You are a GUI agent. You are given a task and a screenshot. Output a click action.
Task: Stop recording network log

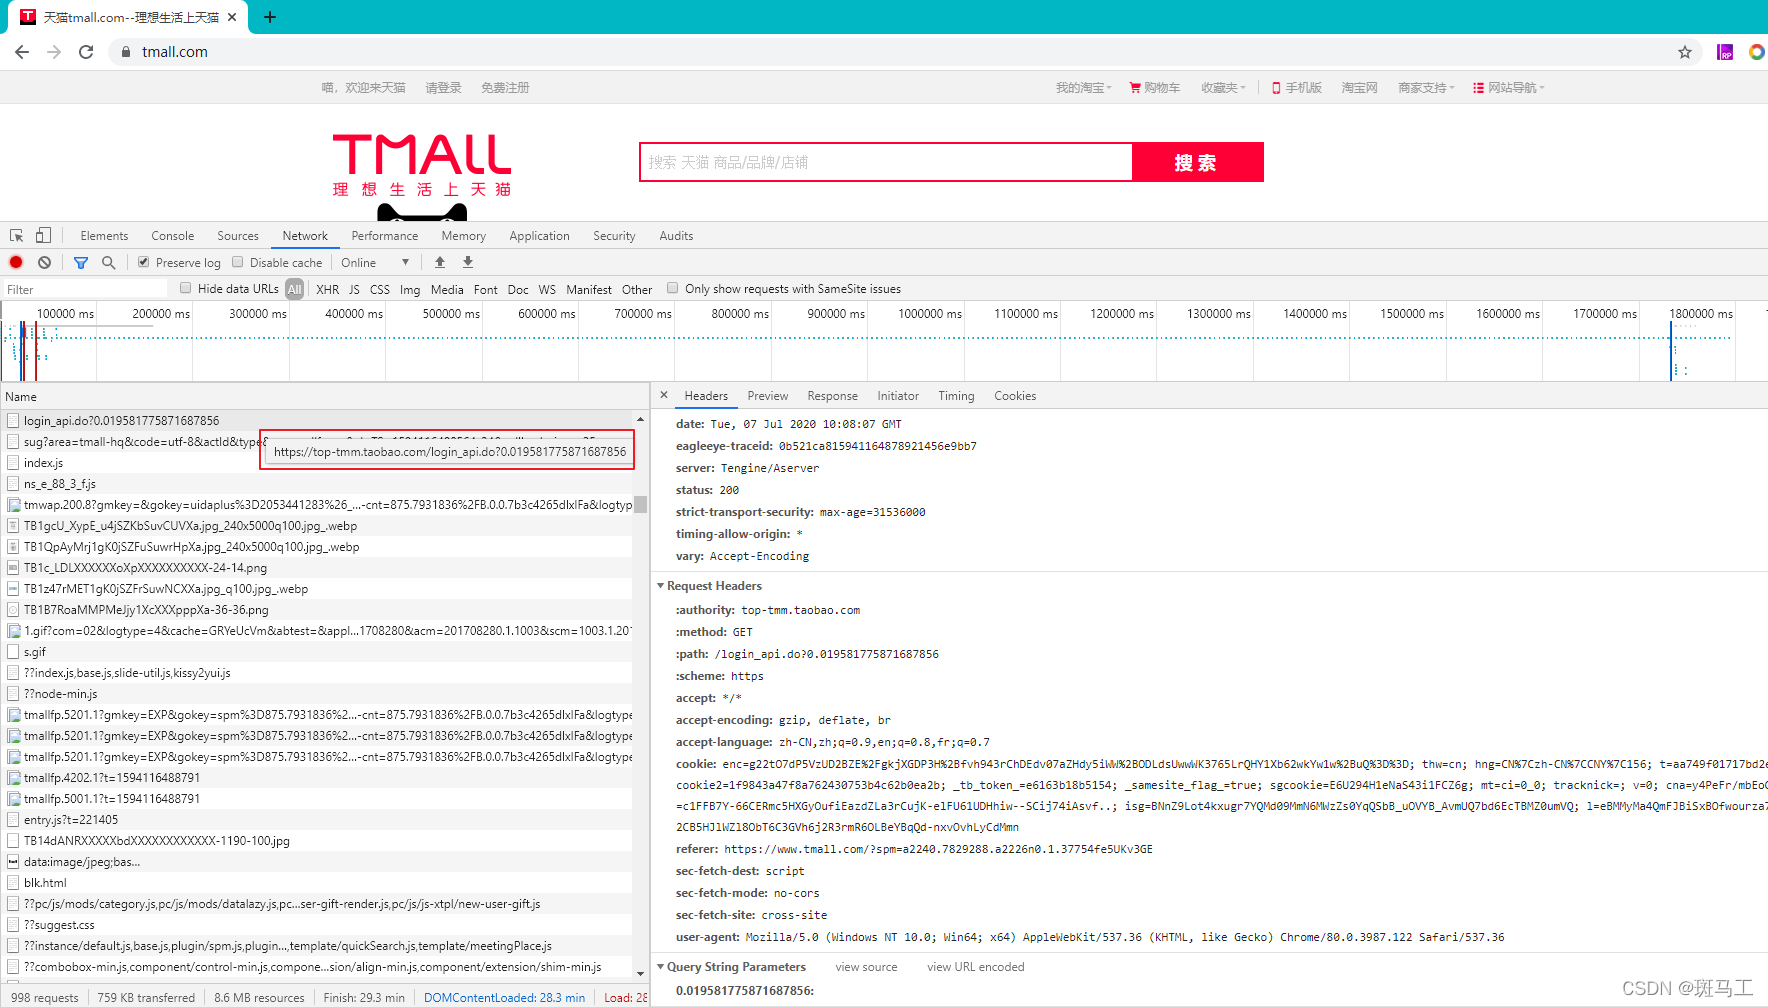tap(16, 262)
